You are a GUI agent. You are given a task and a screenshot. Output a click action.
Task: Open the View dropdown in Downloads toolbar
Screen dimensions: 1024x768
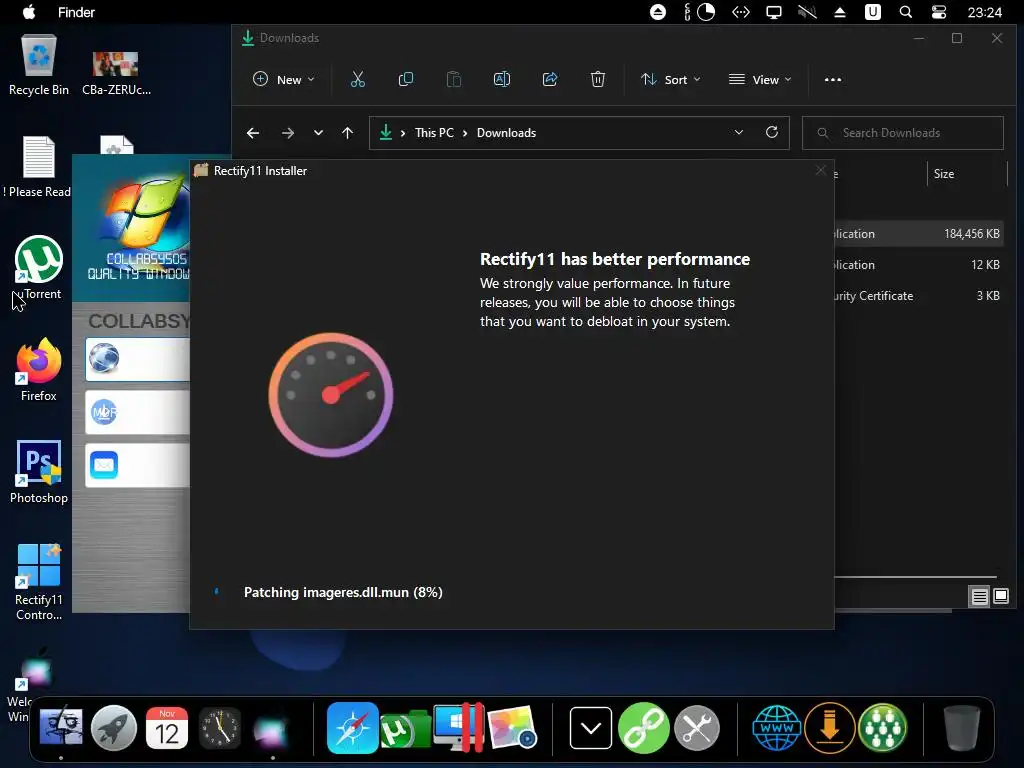pyautogui.click(x=760, y=80)
